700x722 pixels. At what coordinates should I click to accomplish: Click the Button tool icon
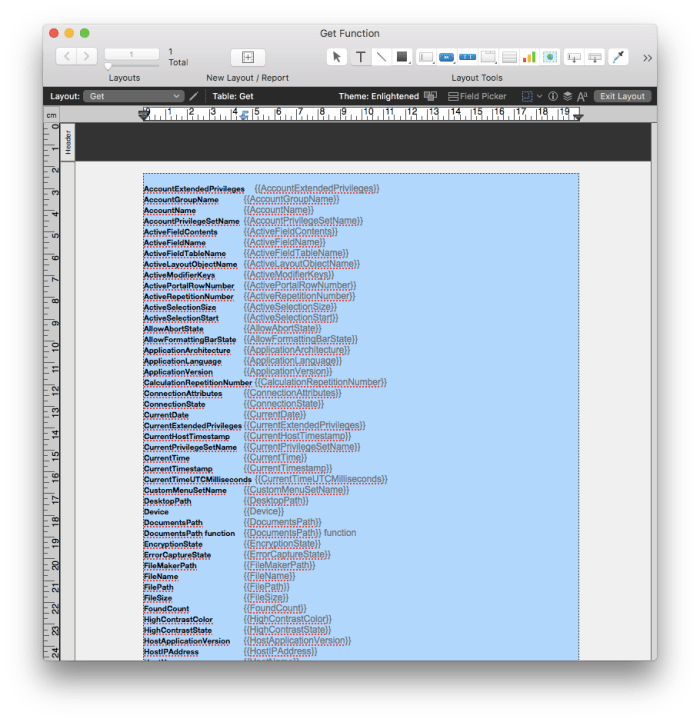(447, 57)
